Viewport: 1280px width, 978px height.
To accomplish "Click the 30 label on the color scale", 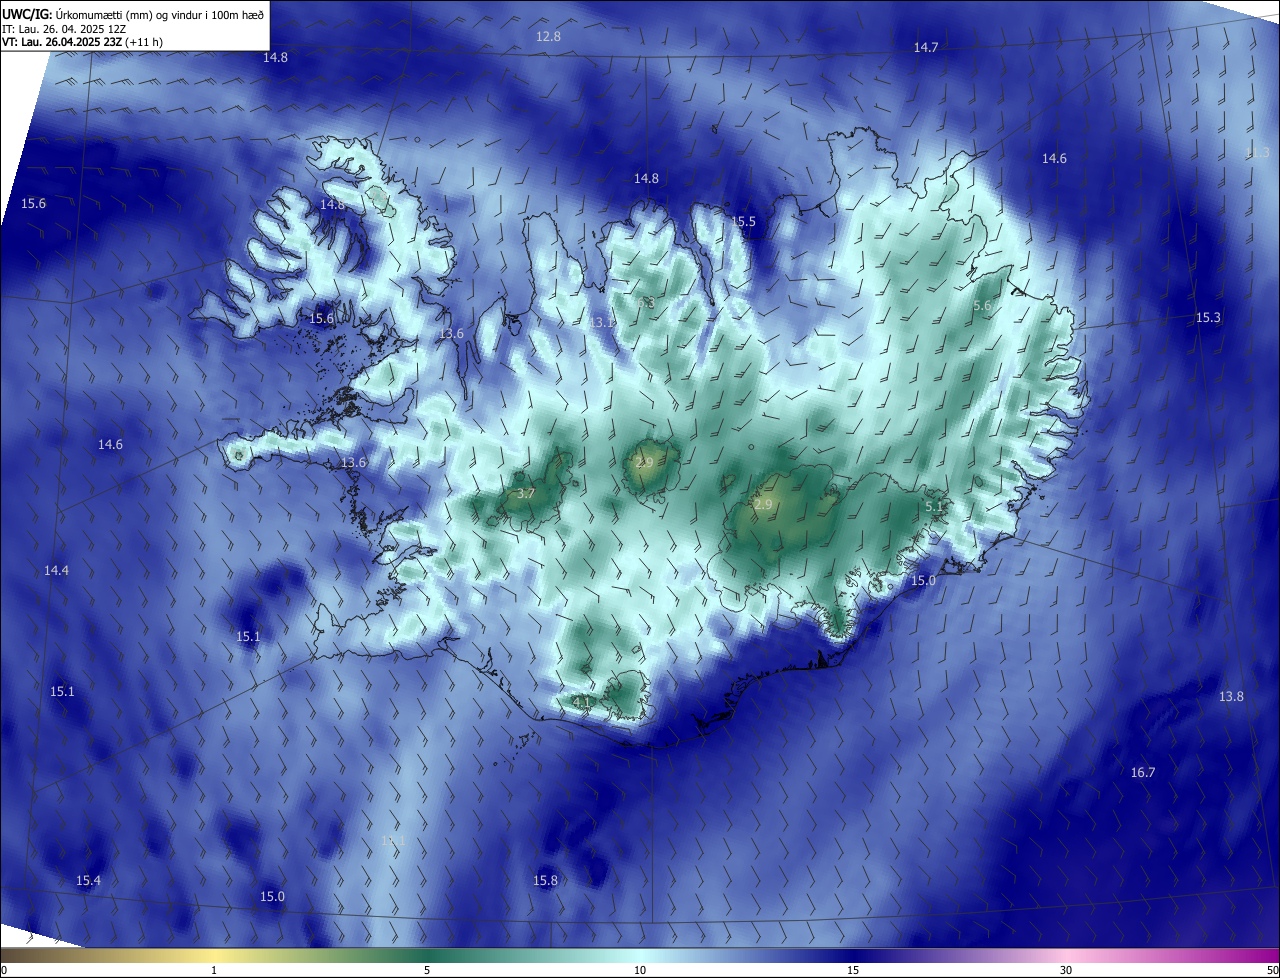I will click(1066, 971).
